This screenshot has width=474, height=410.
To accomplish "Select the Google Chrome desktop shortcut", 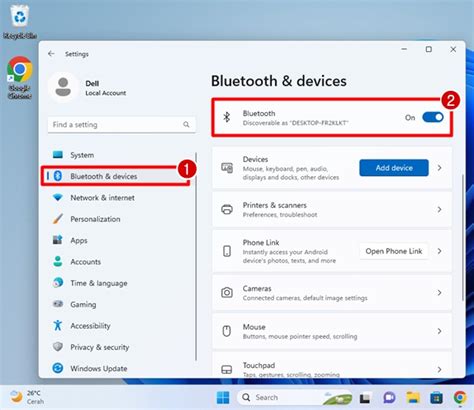I will [20, 78].
